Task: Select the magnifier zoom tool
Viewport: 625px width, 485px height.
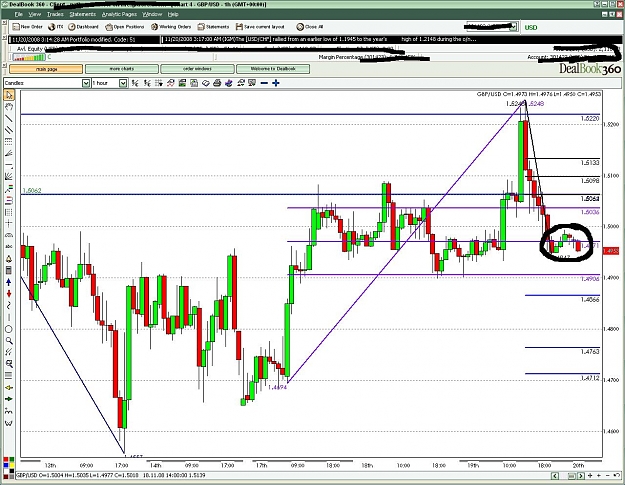Action: [9, 341]
